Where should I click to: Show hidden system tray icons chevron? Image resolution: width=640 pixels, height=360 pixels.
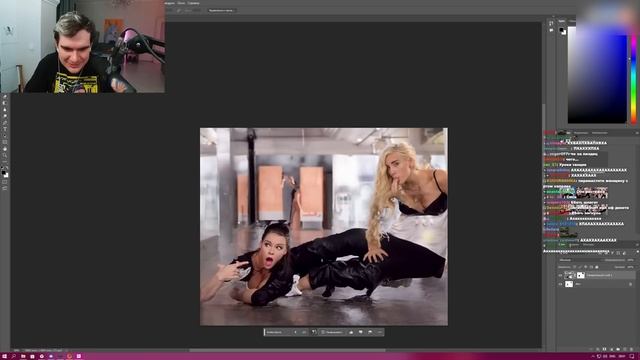593,356
